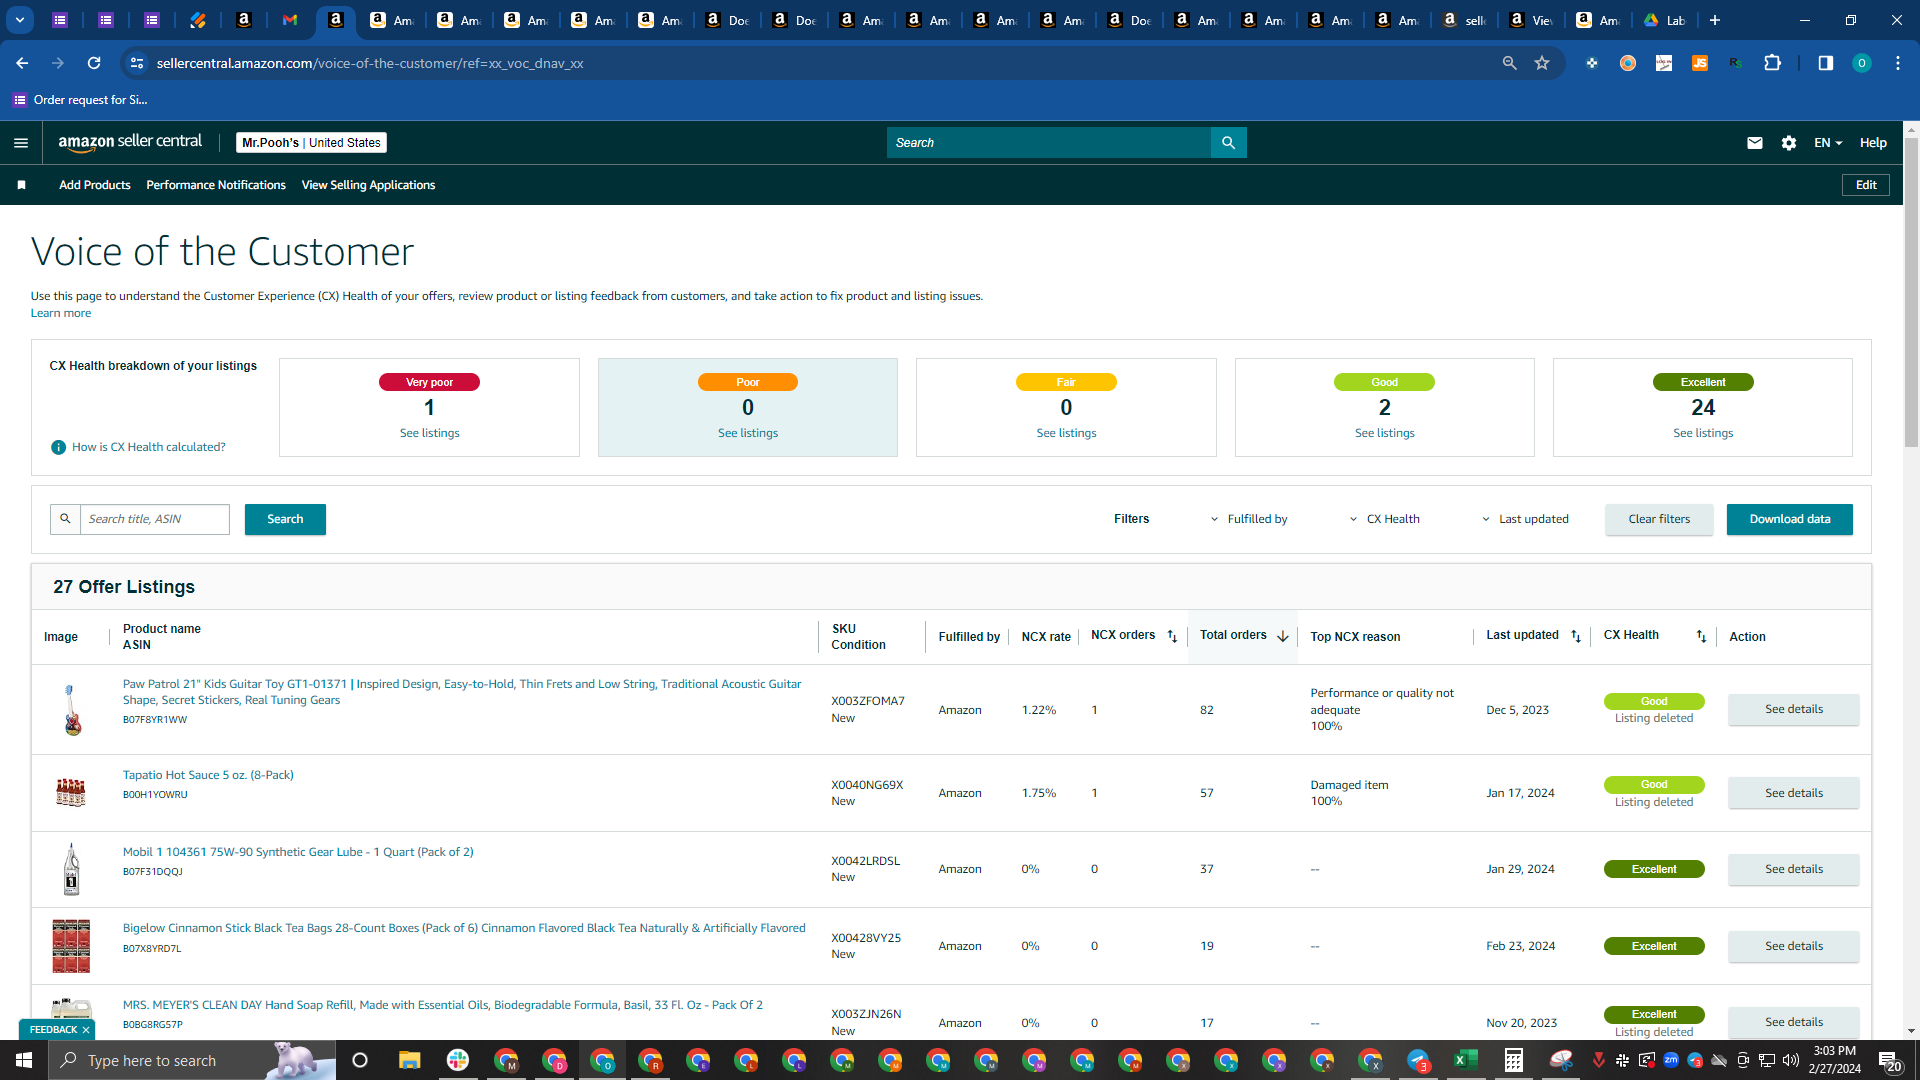Open View Selling Applications

click(368, 185)
